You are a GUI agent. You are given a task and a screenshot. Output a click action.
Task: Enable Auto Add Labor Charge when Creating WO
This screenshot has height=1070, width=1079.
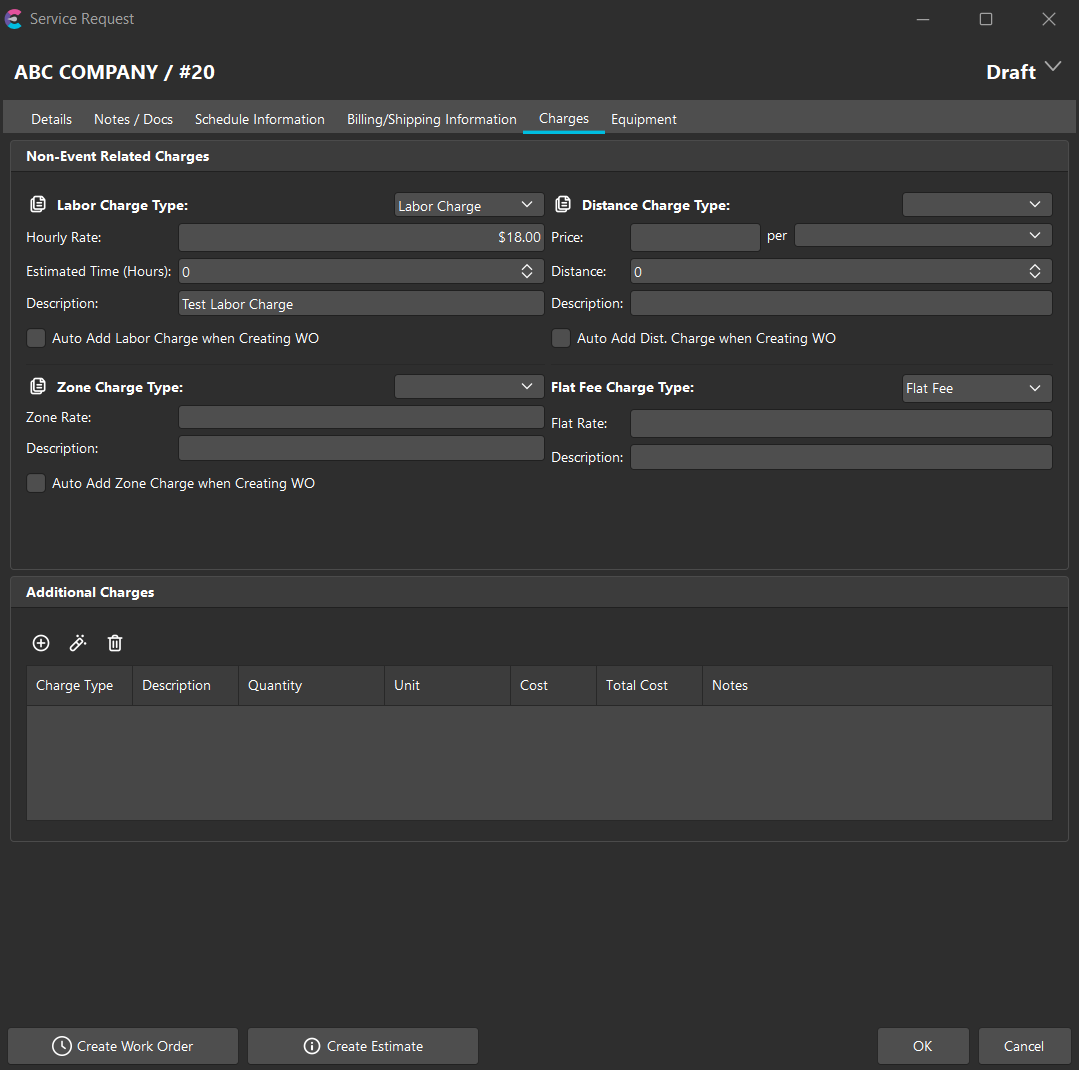pyautogui.click(x=36, y=338)
